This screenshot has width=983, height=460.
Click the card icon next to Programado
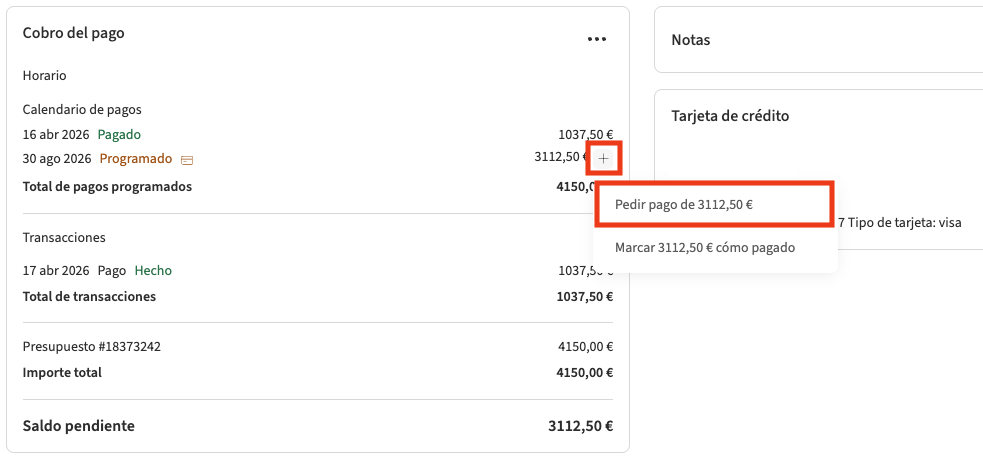(x=187, y=160)
